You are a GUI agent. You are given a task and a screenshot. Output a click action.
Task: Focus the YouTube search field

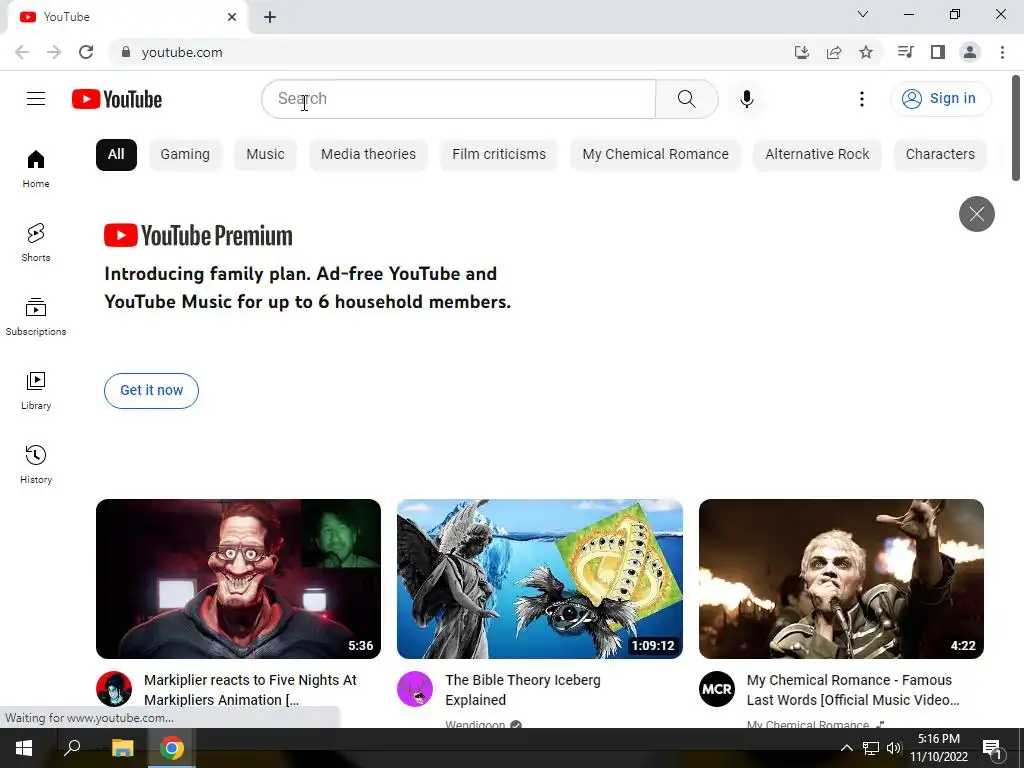tap(458, 99)
